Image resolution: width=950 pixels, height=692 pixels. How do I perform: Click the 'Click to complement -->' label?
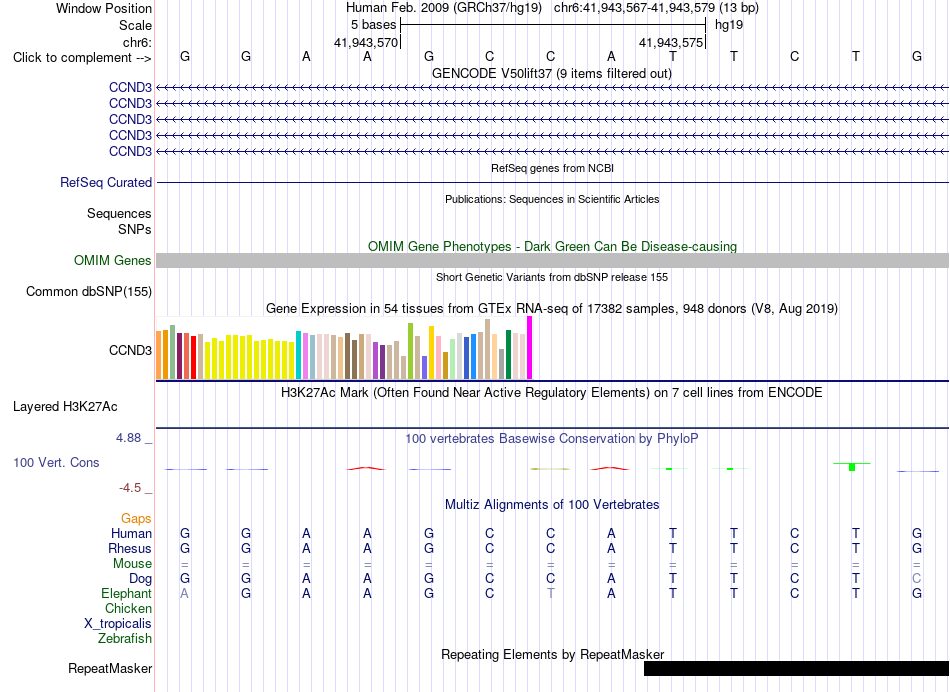point(82,58)
